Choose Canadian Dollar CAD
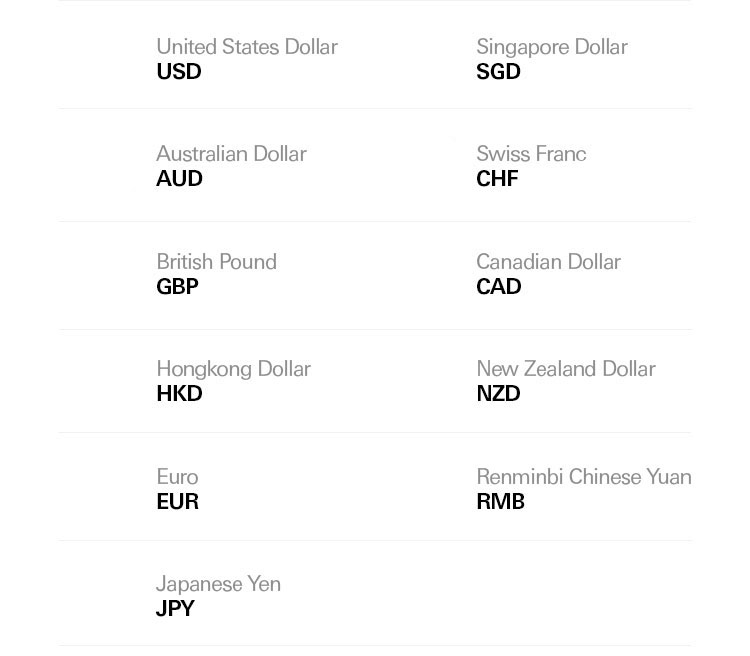 (548, 274)
